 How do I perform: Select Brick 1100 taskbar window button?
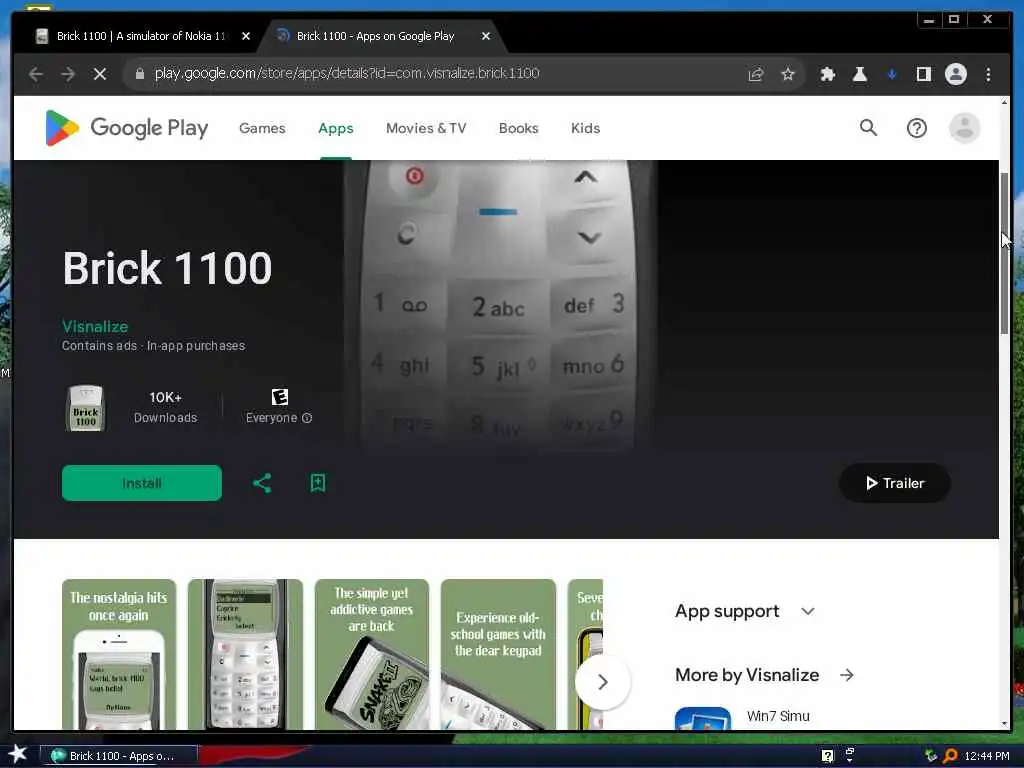click(x=118, y=756)
